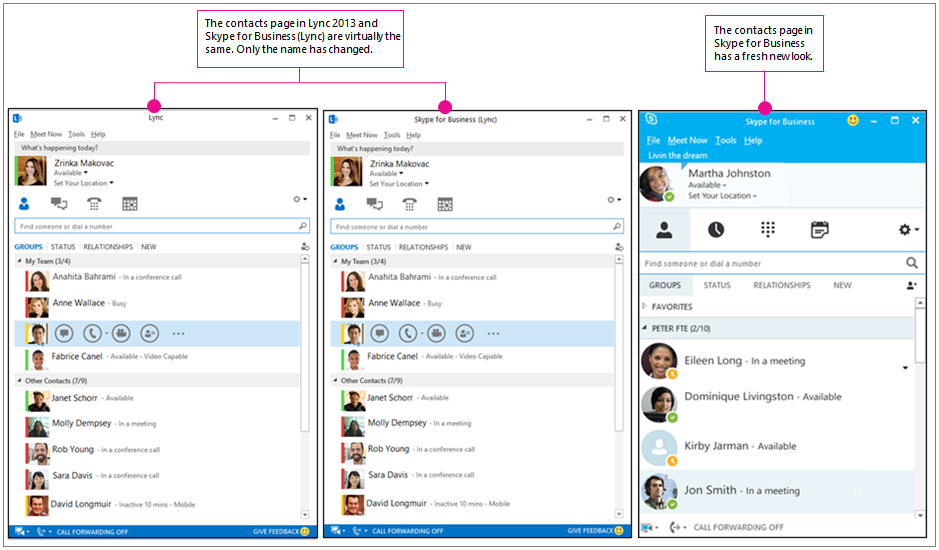The image size is (939, 550).
Task: Open Conversations icon in Skype for Business (Lync)
Action: pos(374,205)
